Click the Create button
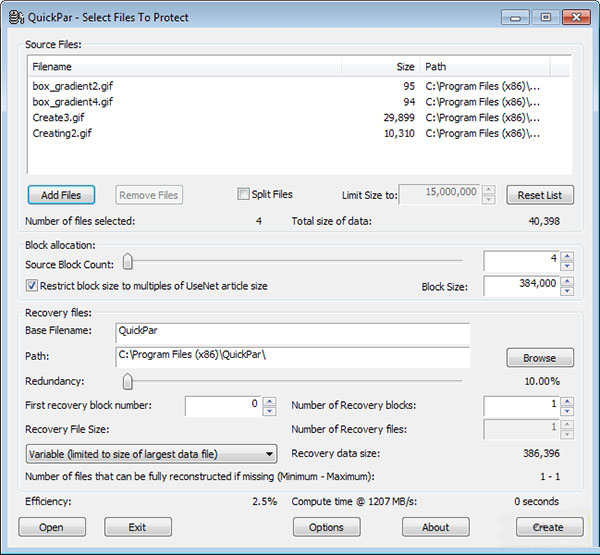The height and width of the screenshot is (555, 600). (549, 527)
